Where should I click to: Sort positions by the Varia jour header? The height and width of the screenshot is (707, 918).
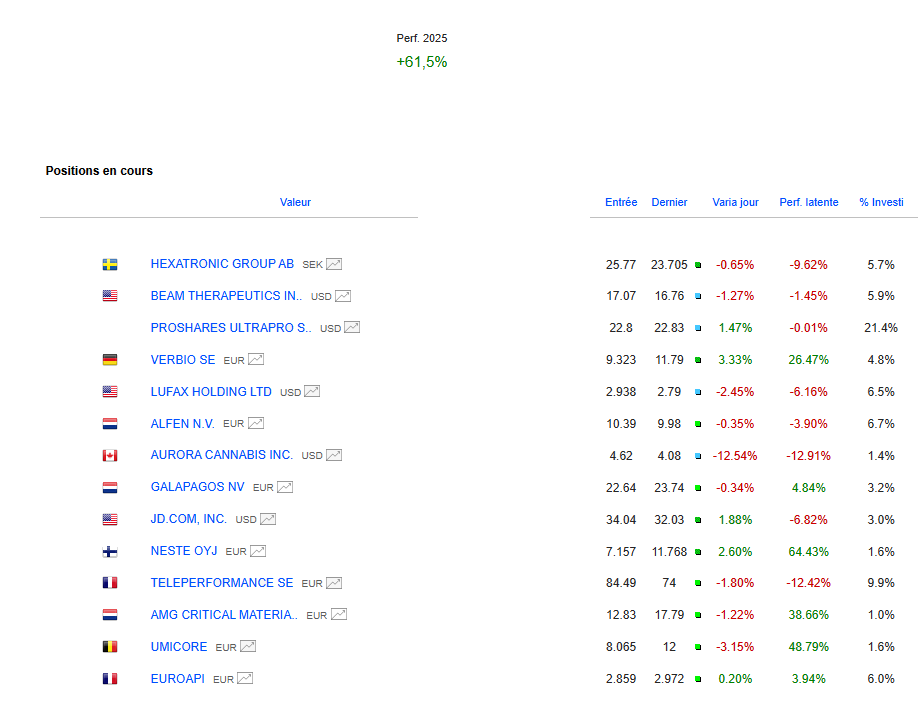[x=735, y=203]
